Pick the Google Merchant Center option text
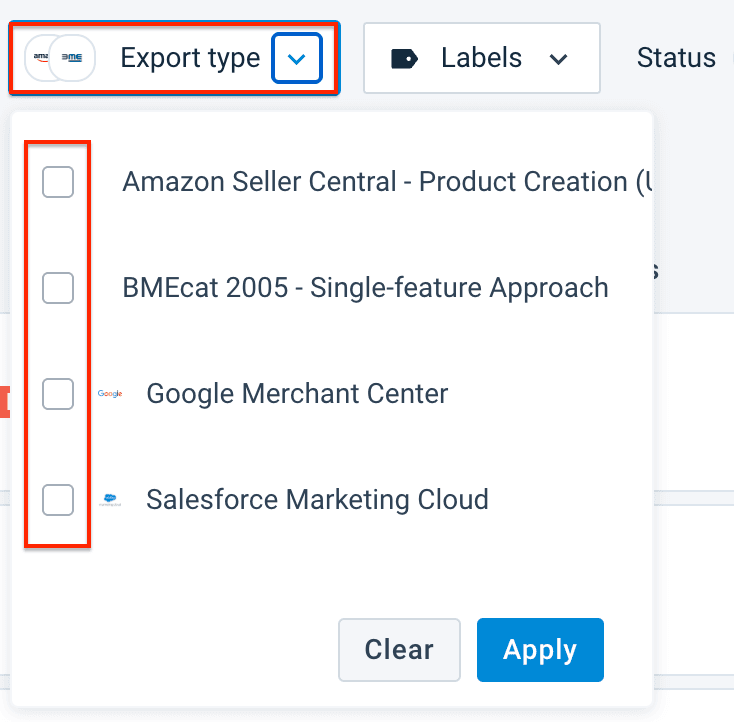Screen dimensions: 734x722 (x=297, y=394)
